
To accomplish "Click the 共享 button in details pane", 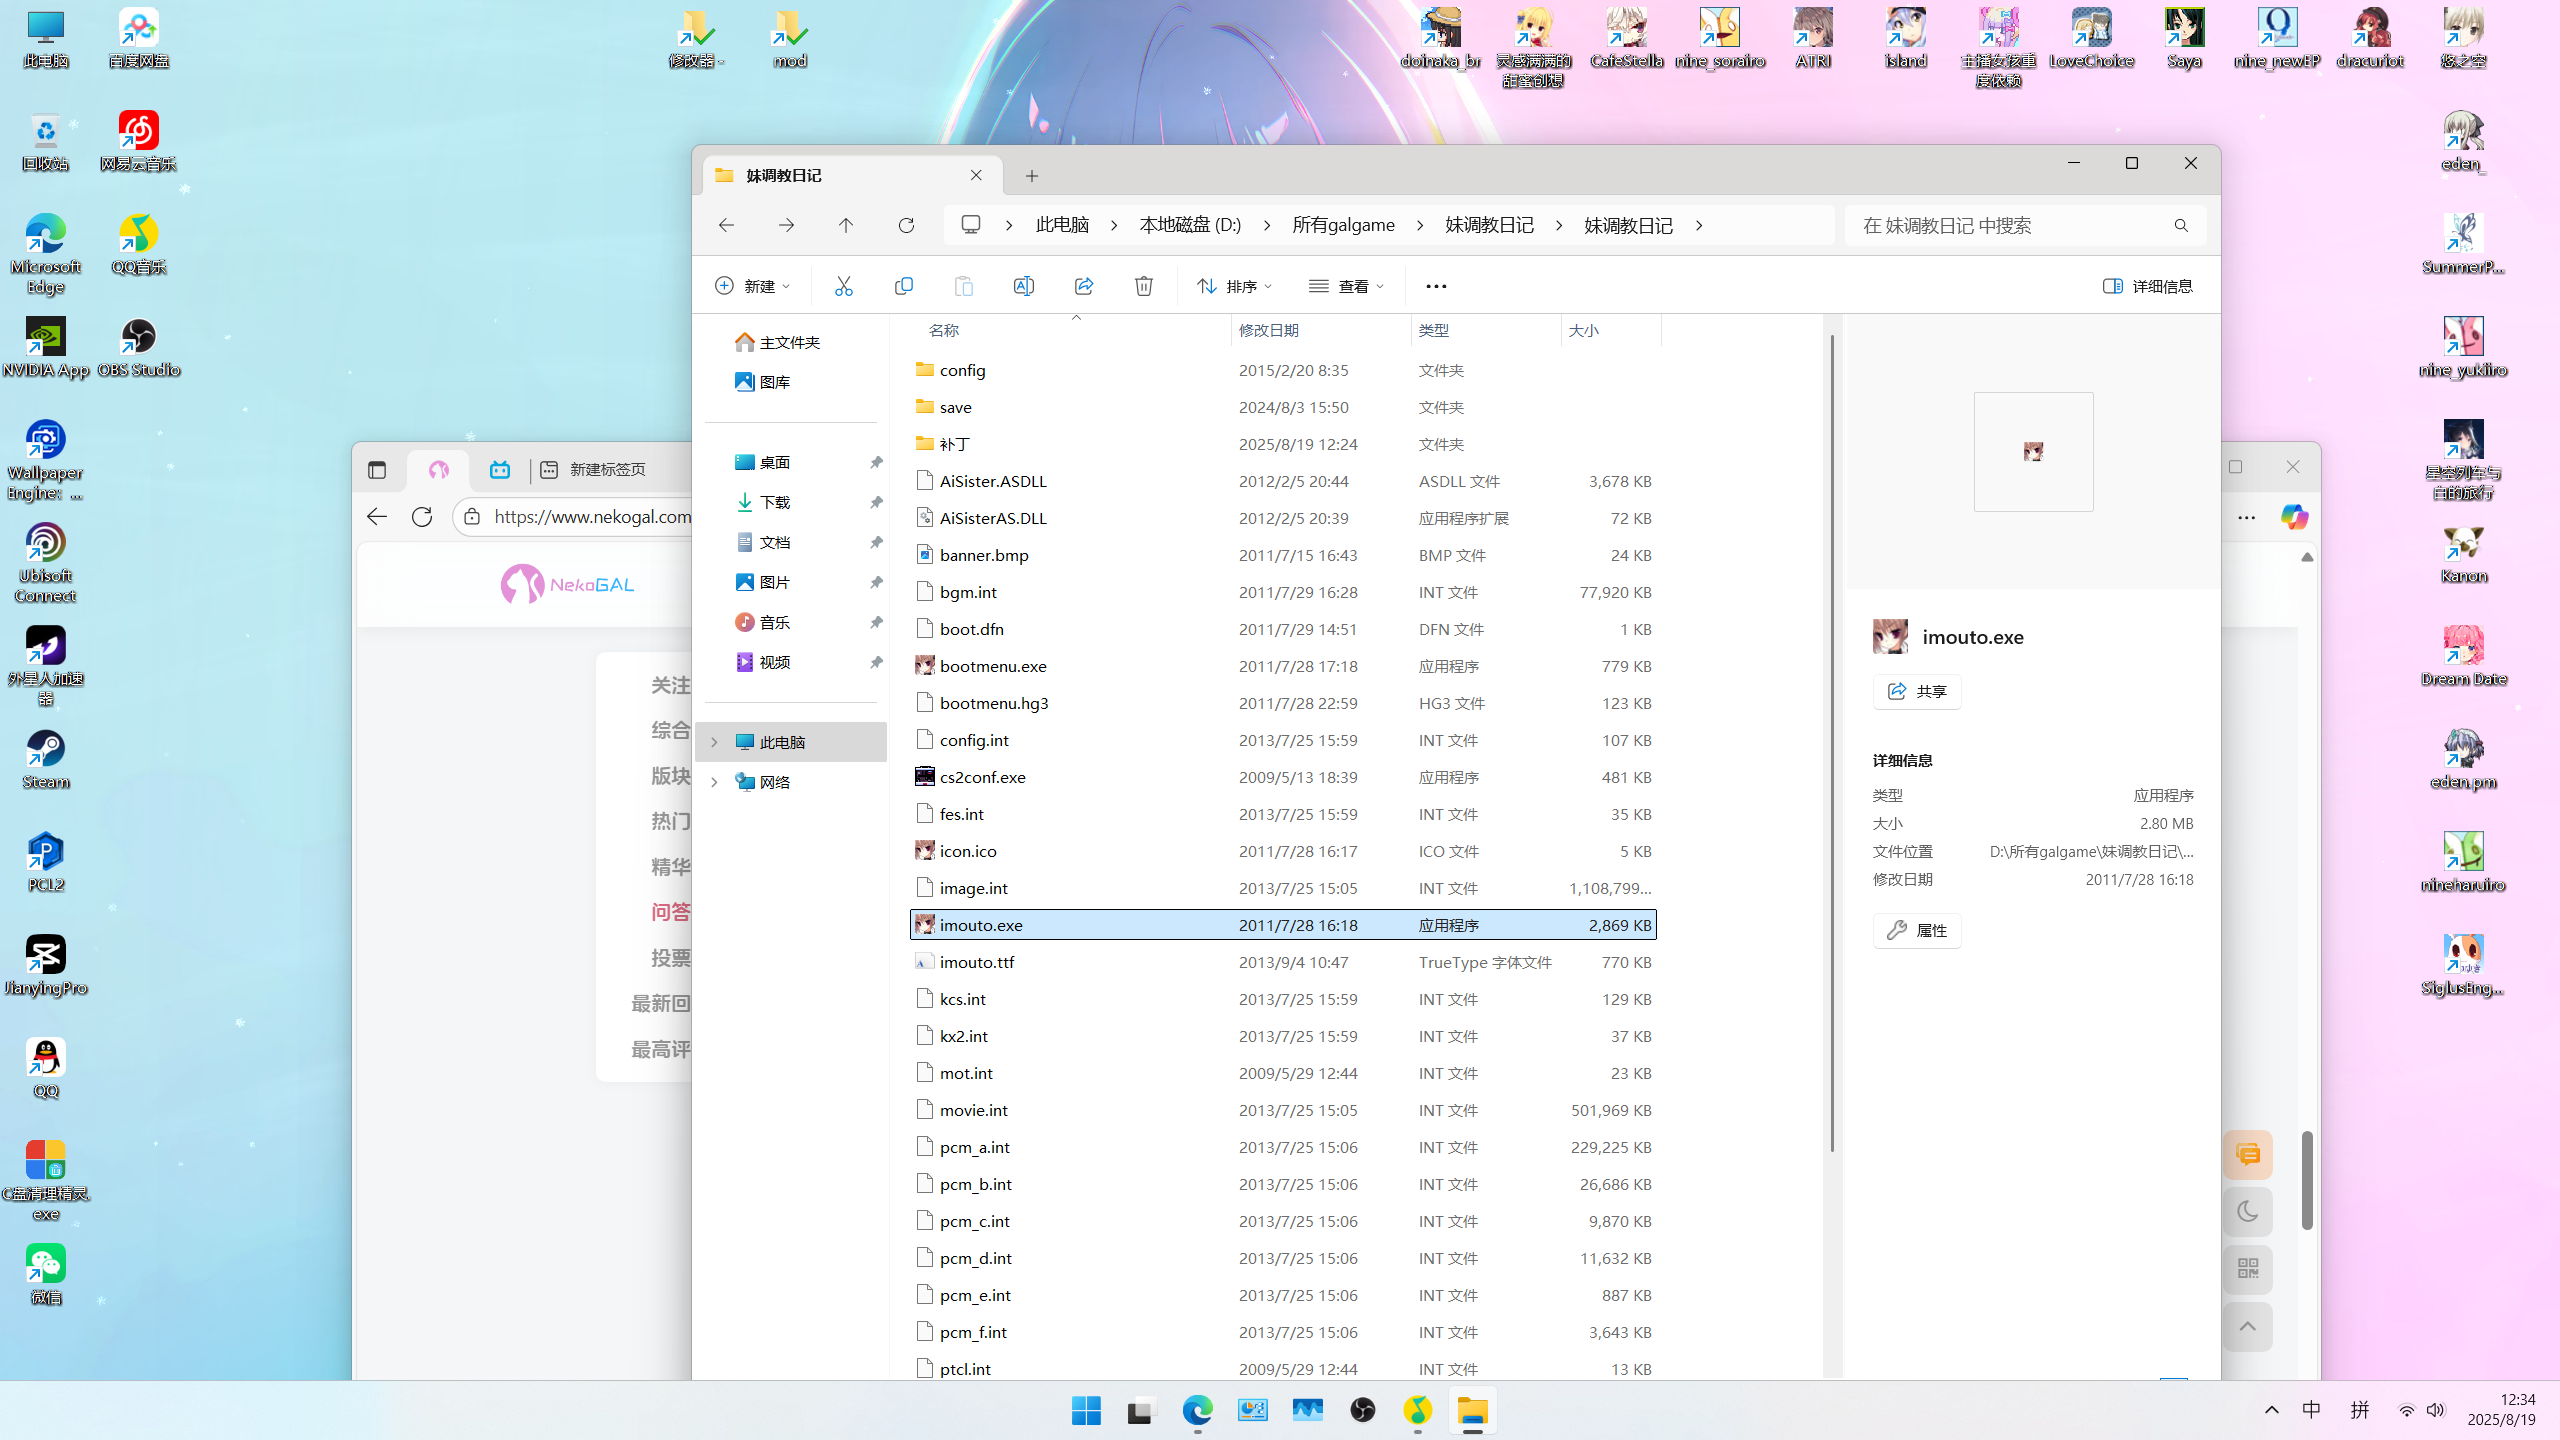I will [1916, 691].
